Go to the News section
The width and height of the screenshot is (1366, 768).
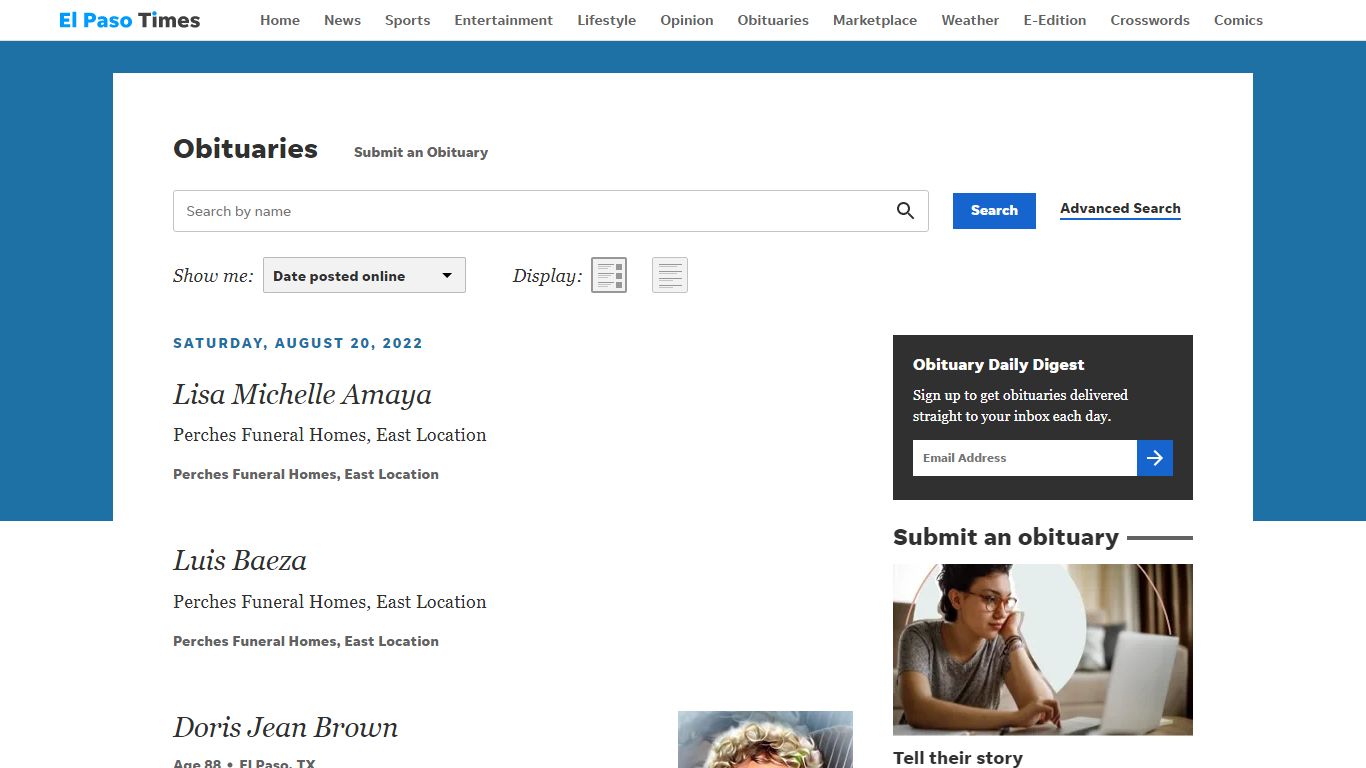tap(342, 20)
